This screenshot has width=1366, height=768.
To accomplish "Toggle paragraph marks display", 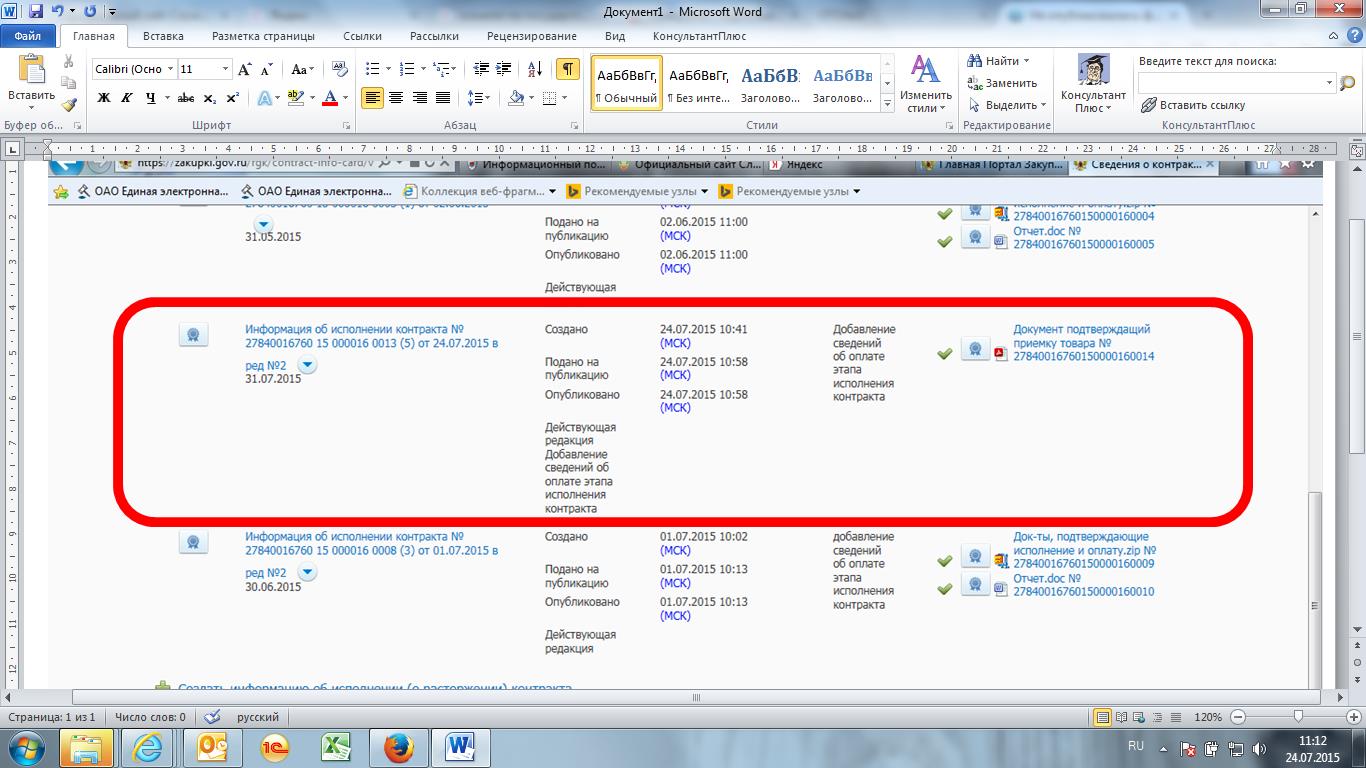I will point(567,69).
